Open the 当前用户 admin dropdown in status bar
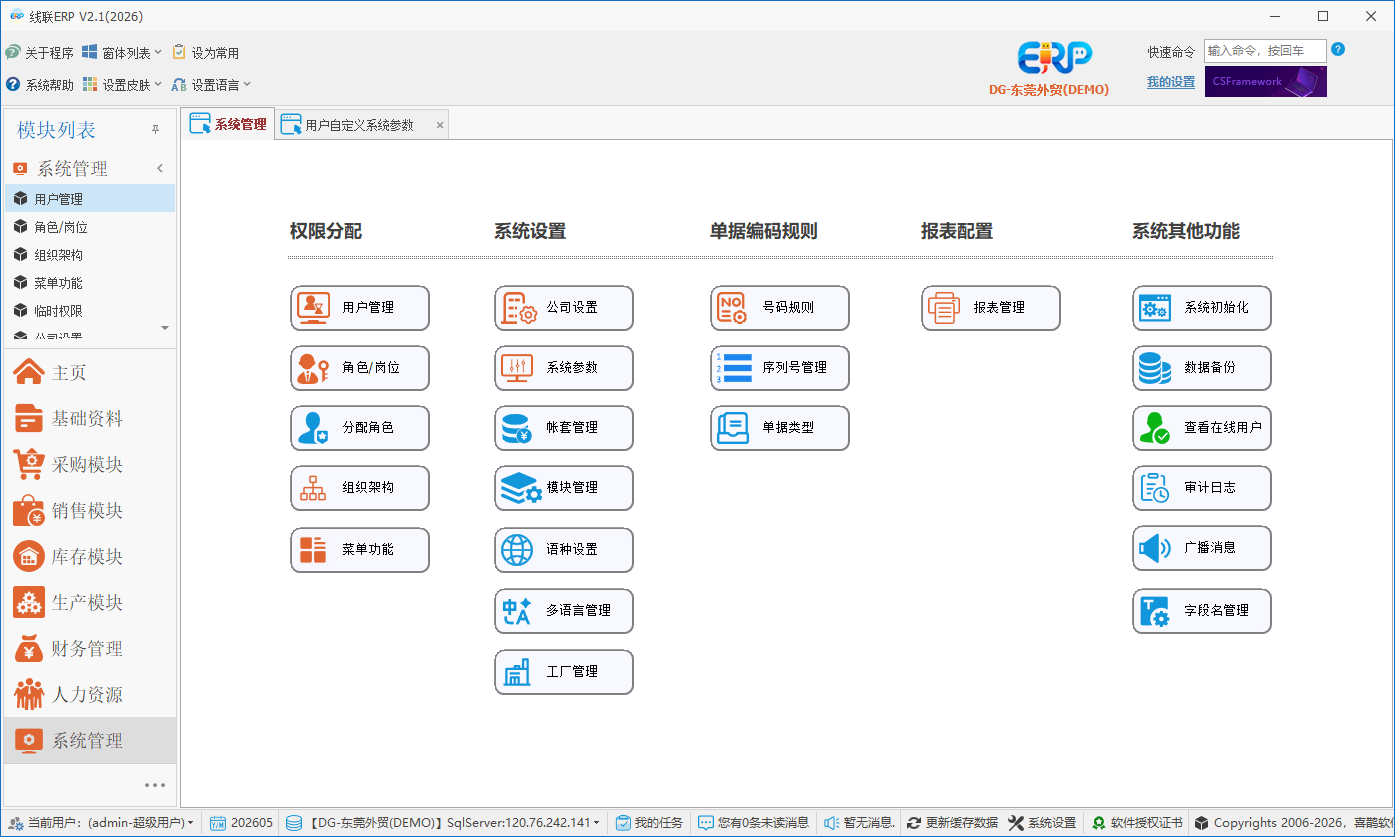Image resolution: width=1395 pixels, height=837 pixels. [101, 823]
